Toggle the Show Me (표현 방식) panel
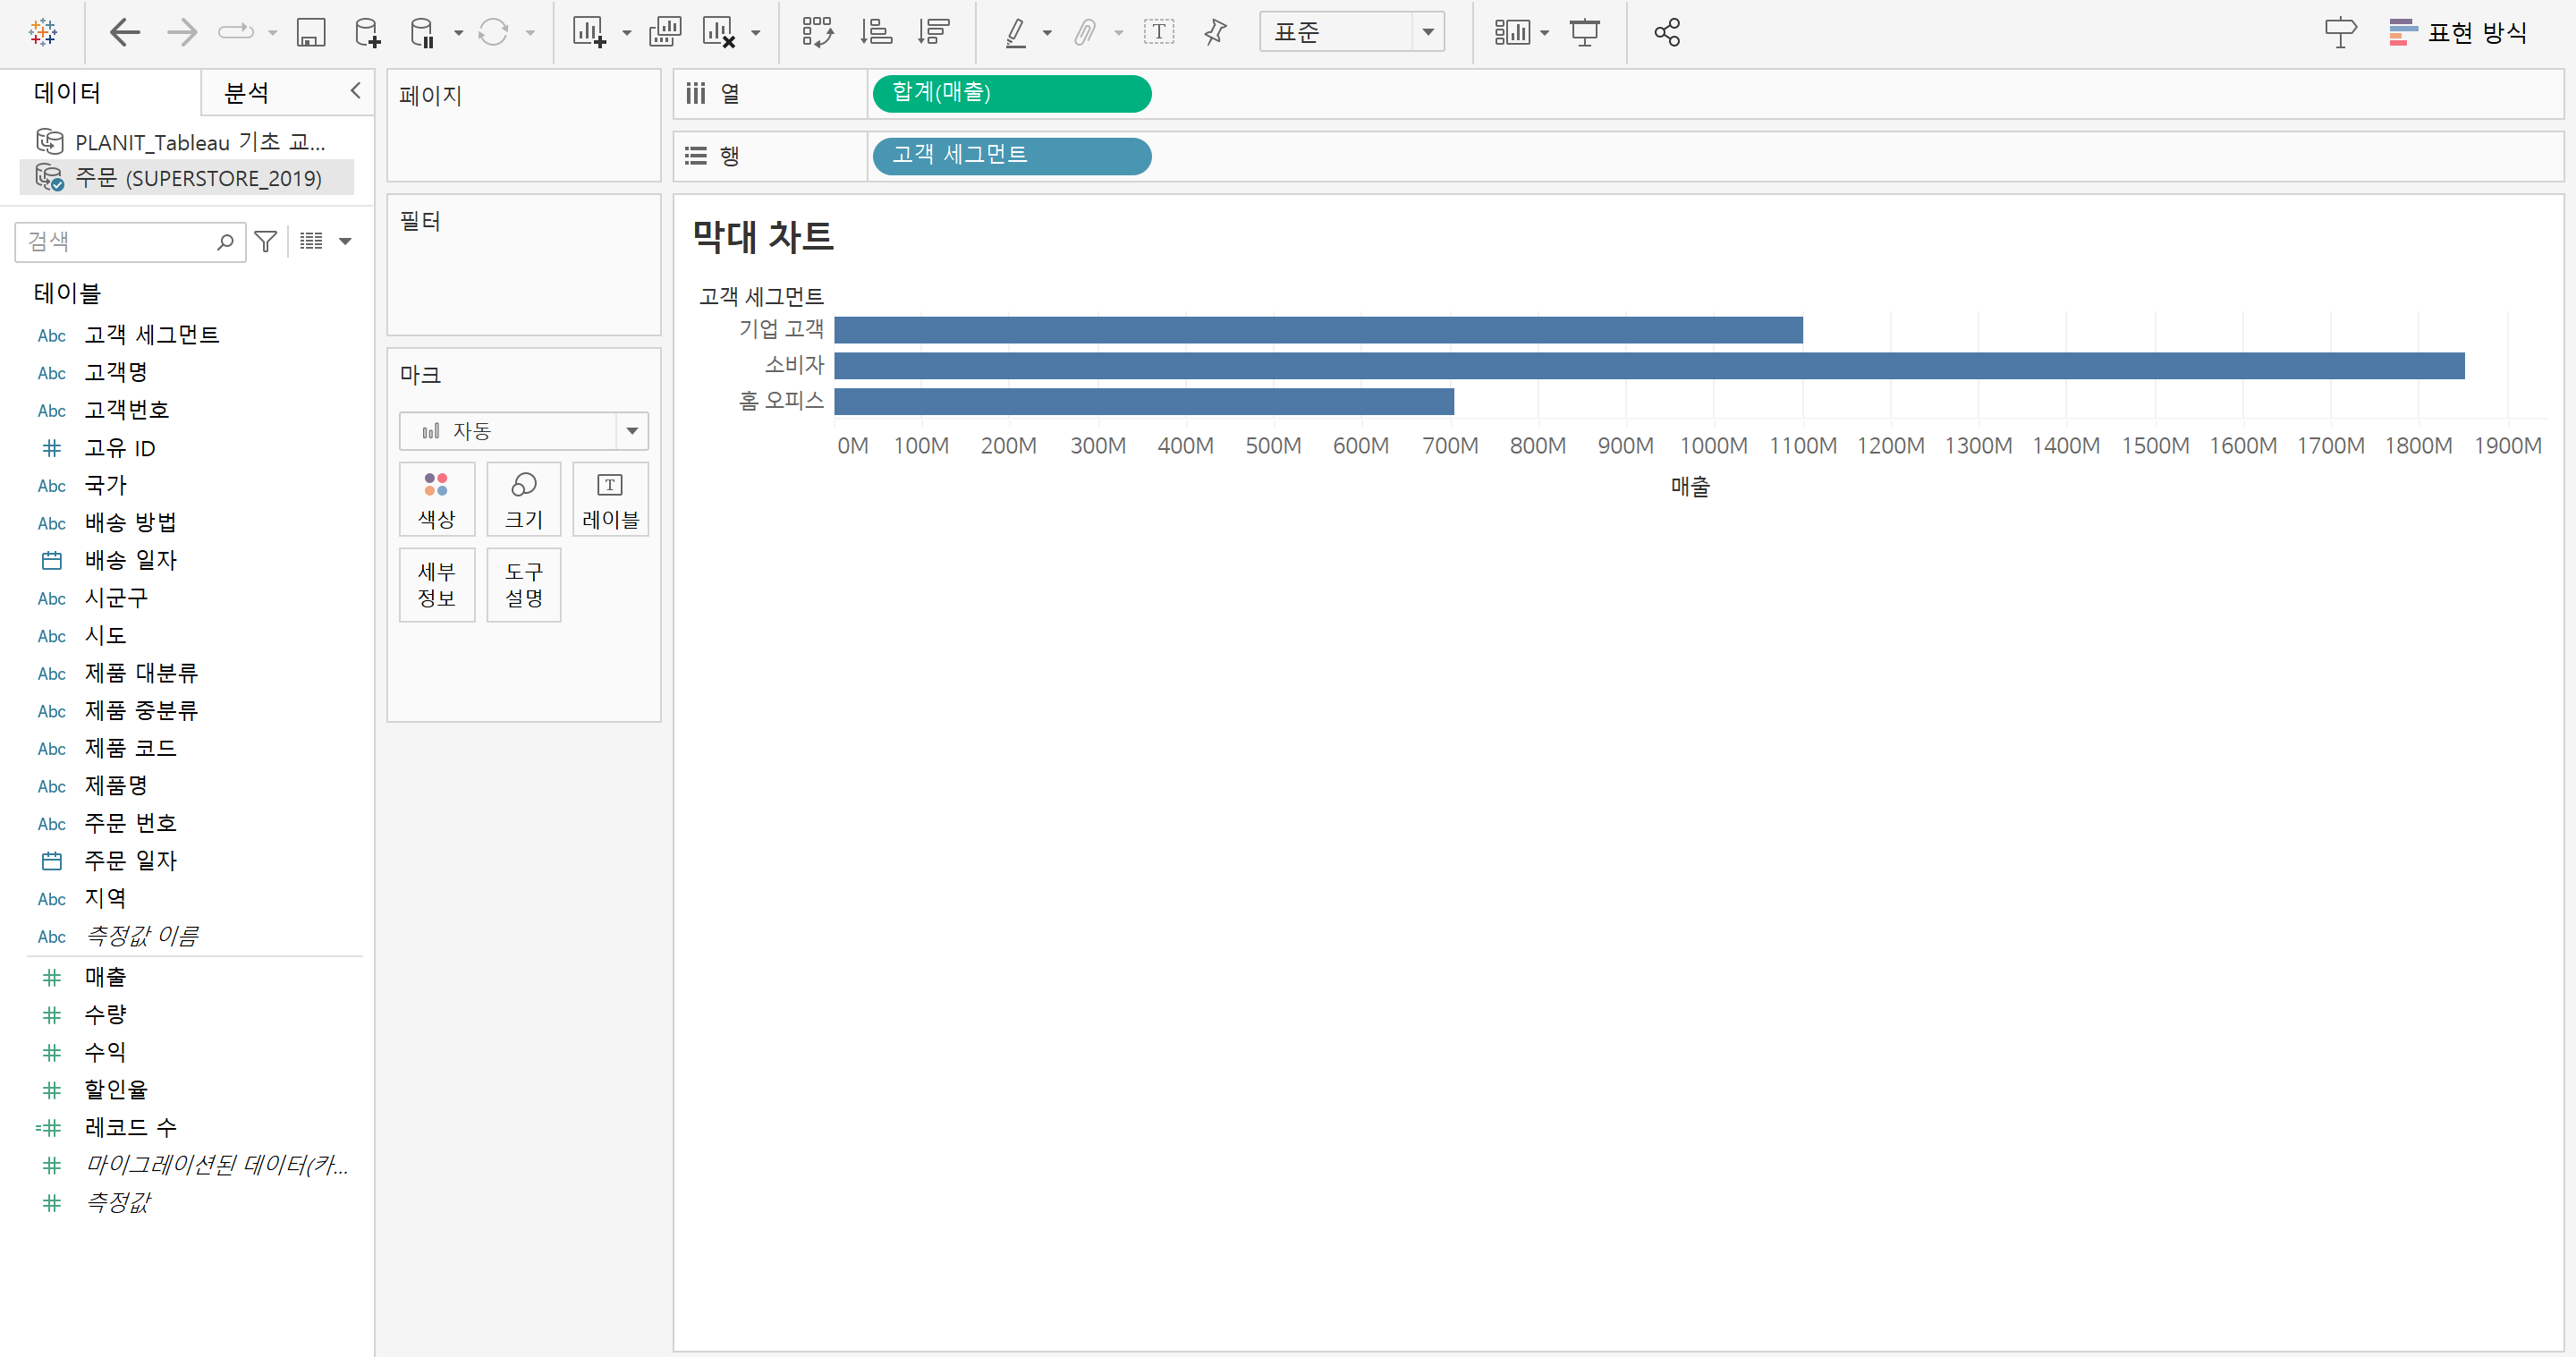The image size is (2576, 1357). click(x=2458, y=33)
